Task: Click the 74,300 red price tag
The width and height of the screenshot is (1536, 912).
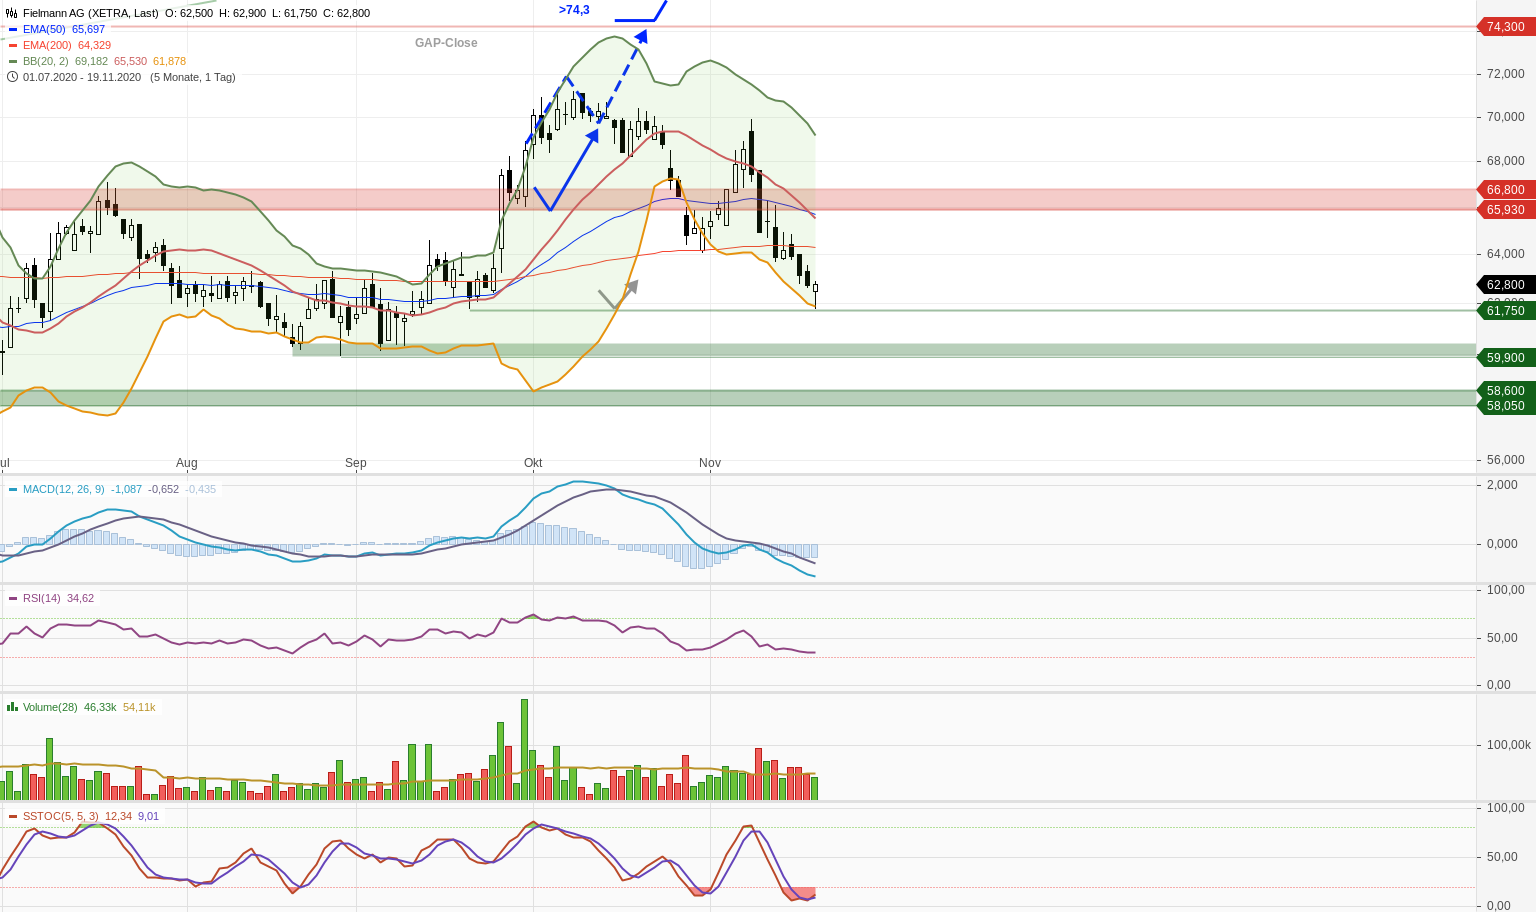Action: tap(1505, 27)
